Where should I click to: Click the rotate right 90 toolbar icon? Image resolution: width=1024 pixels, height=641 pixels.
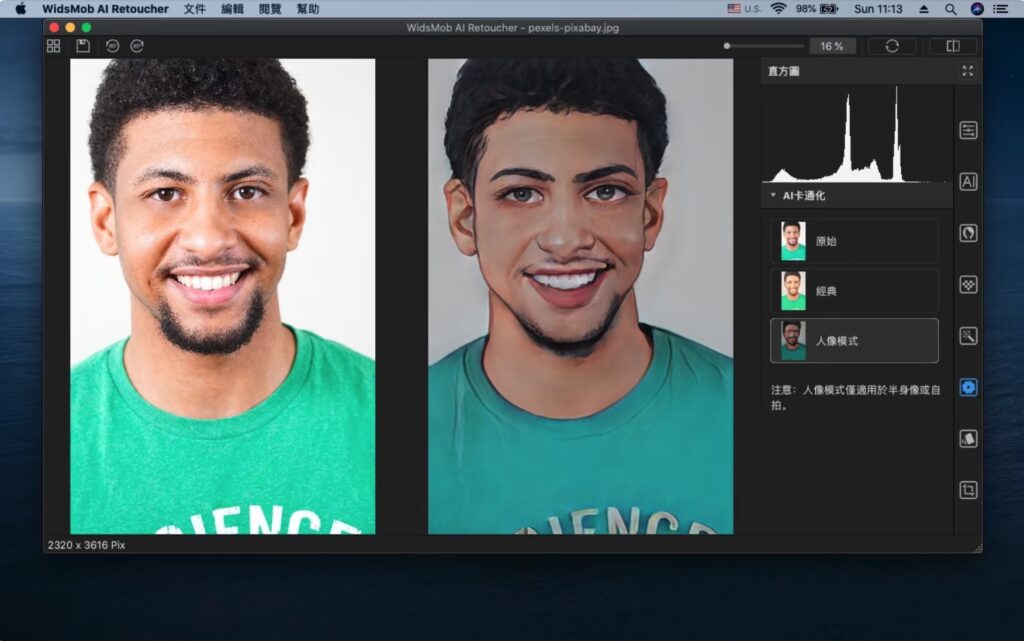136,45
